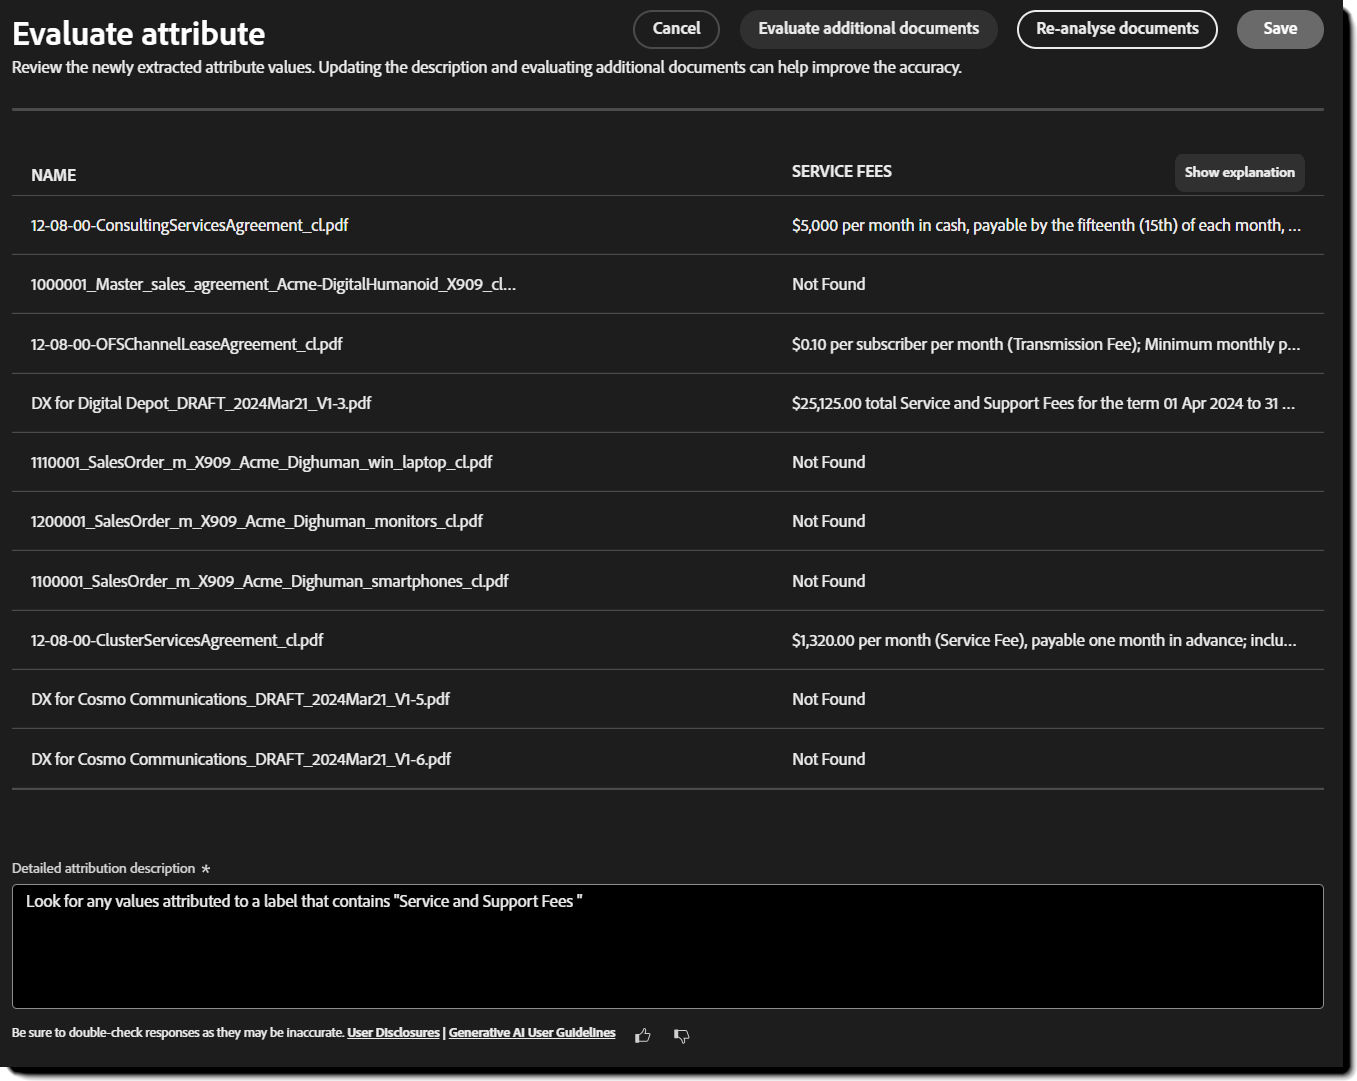Click Re-analyse documents button
Screen dimensions: 1357x1081
tap(1116, 29)
